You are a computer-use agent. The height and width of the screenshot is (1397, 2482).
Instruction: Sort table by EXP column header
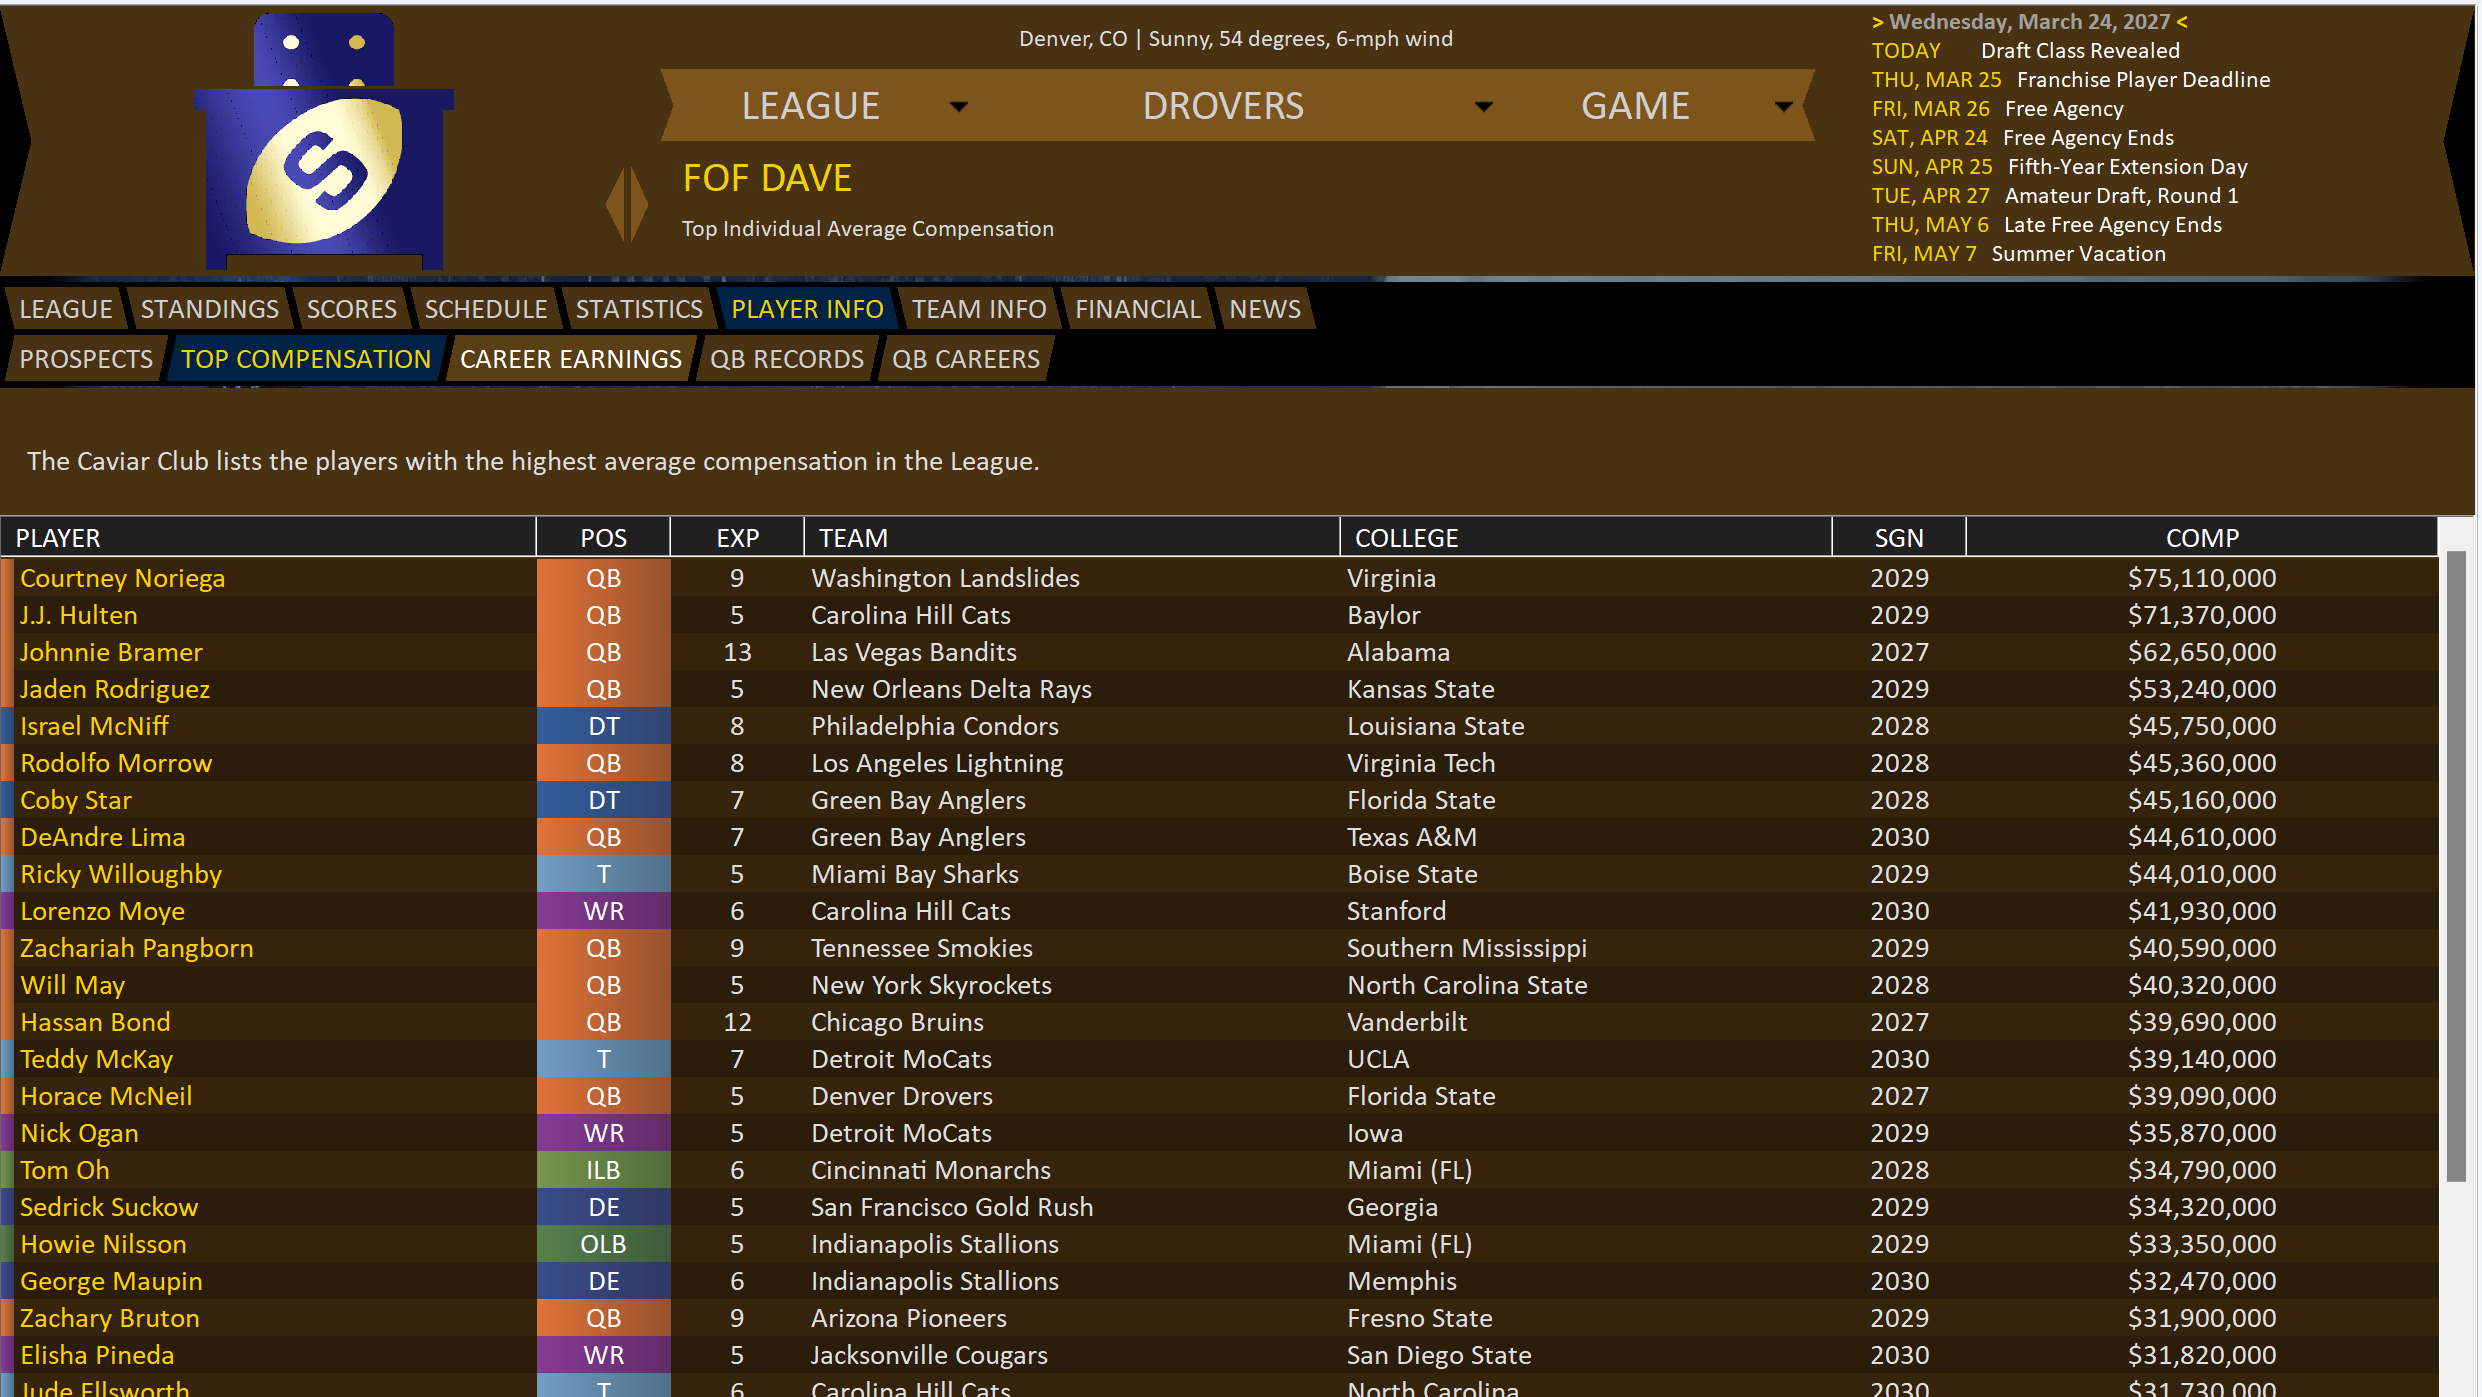click(738, 538)
